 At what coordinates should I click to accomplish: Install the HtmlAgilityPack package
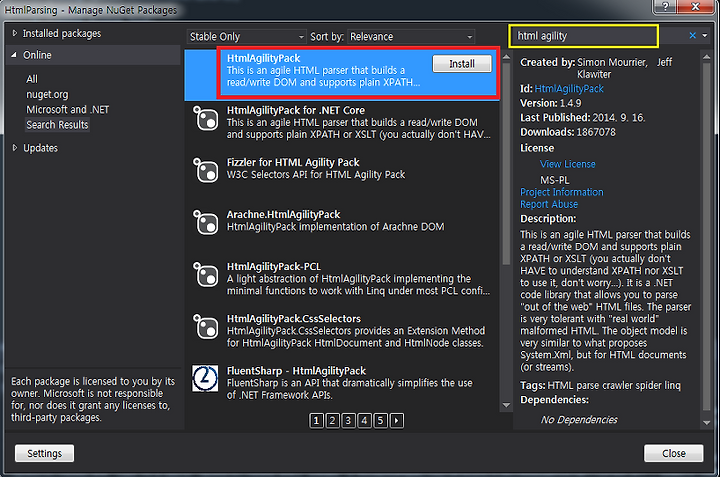click(462, 63)
